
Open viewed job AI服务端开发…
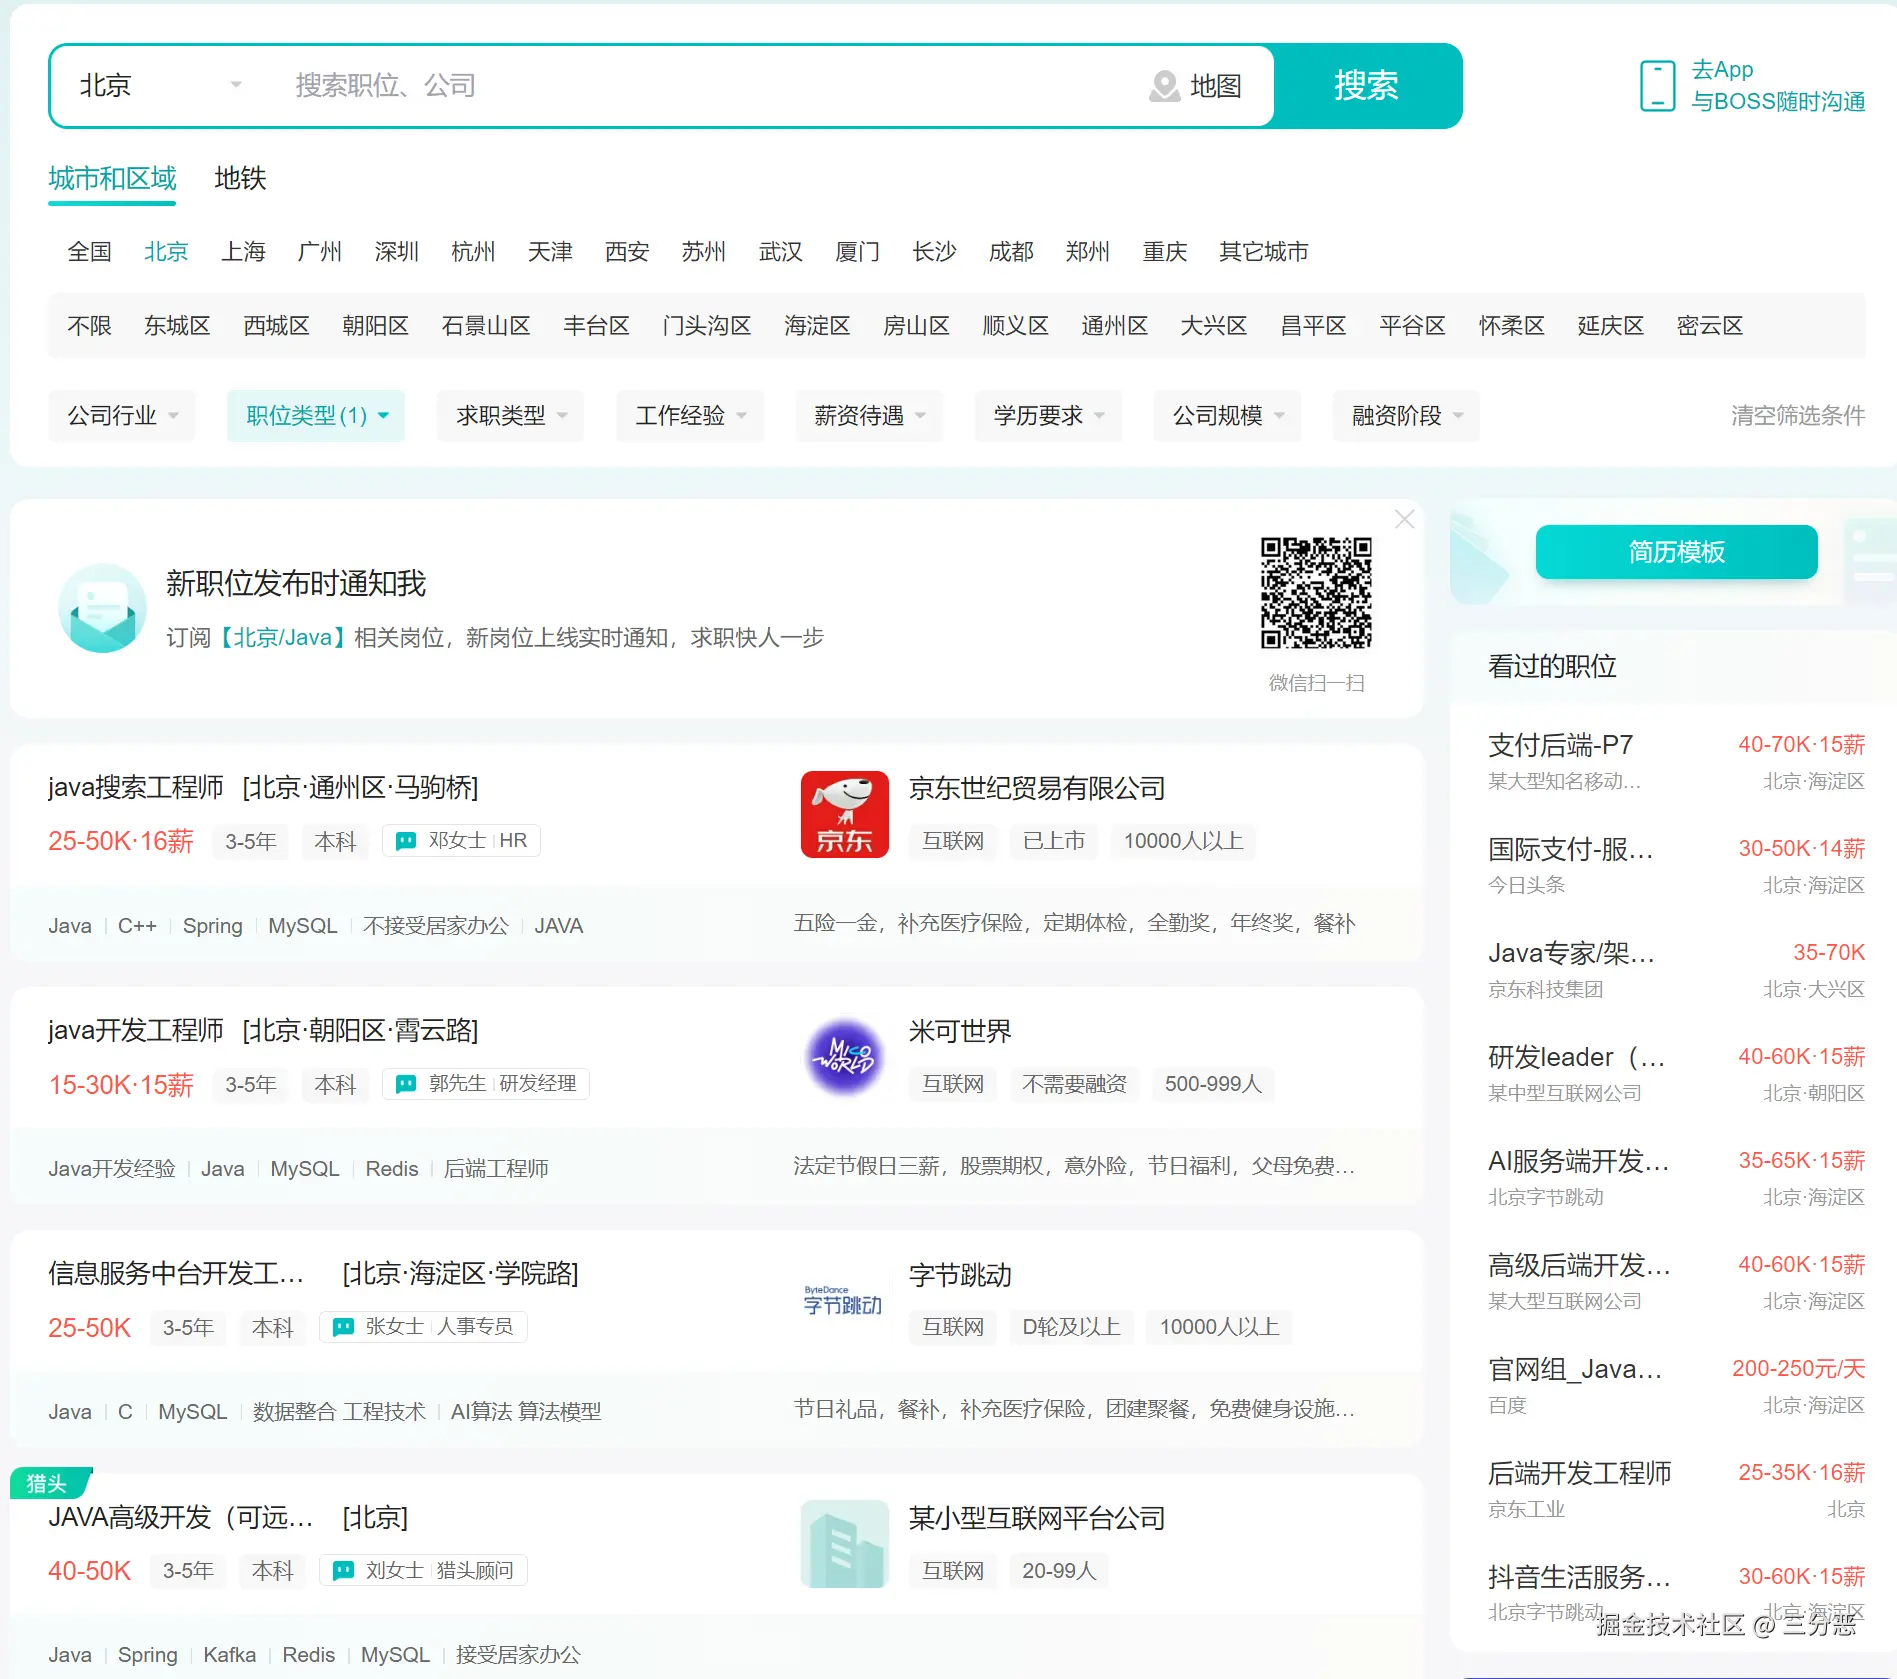pyautogui.click(x=1579, y=1161)
